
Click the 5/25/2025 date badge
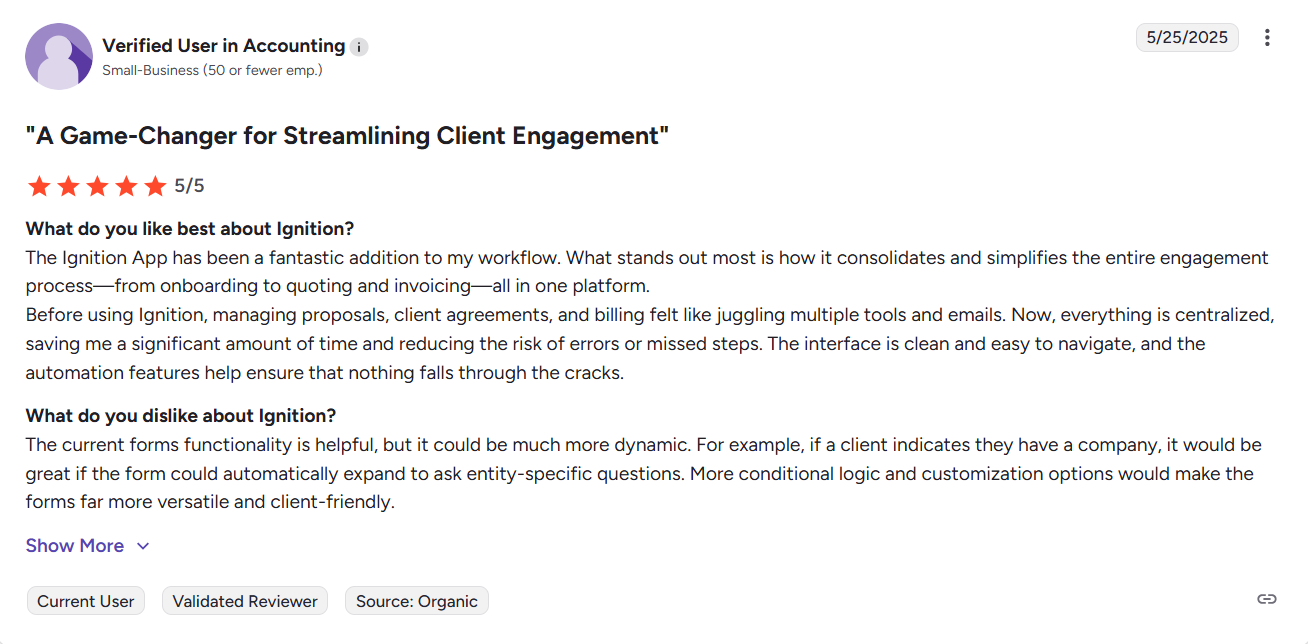[x=1187, y=38]
